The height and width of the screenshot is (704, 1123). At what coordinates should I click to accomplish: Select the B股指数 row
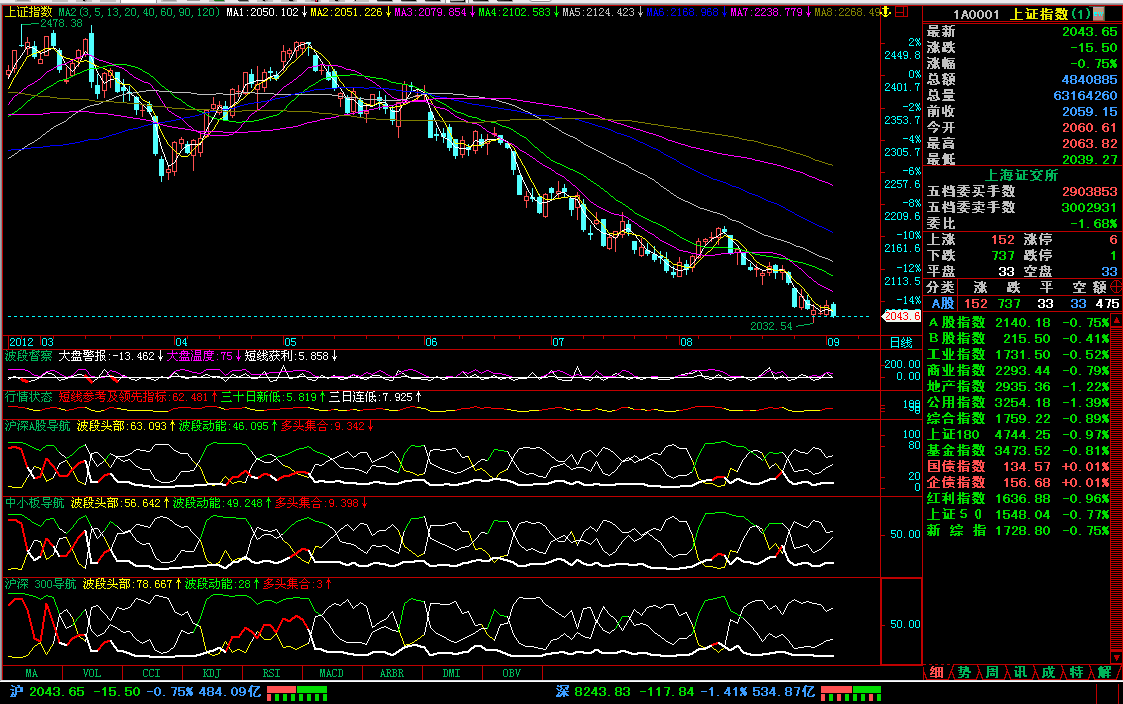1018,338
